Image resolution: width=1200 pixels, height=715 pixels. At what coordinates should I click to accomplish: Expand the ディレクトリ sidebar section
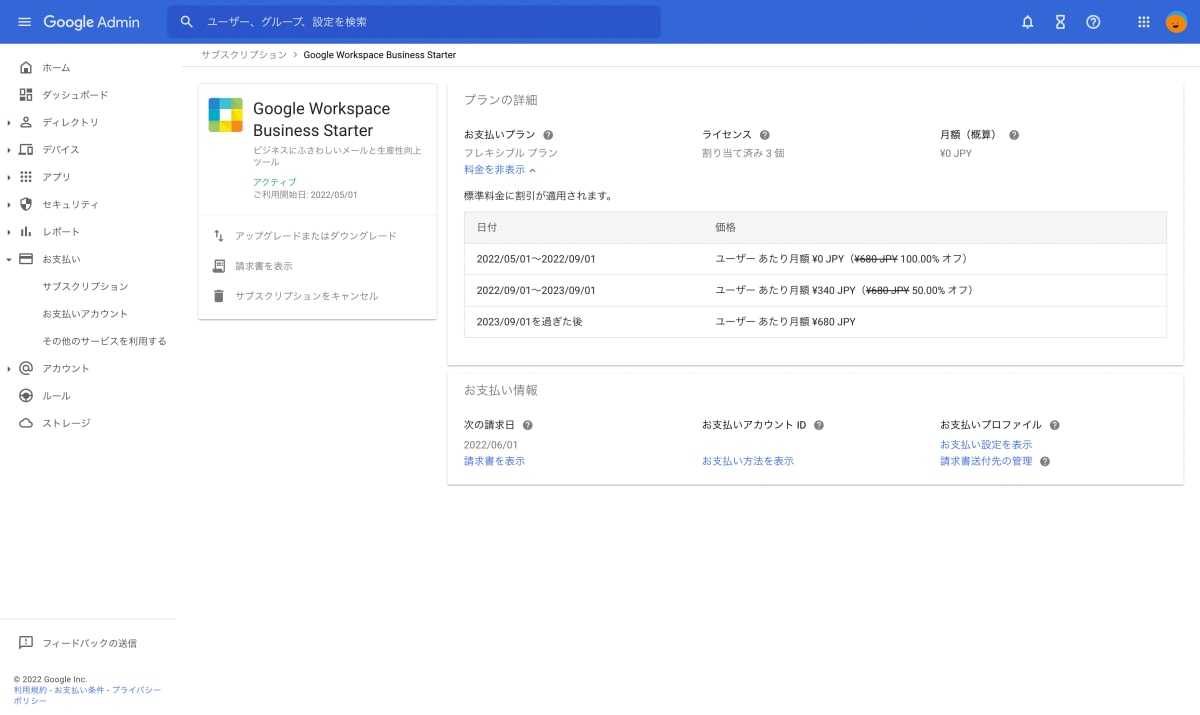tap(8, 122)
